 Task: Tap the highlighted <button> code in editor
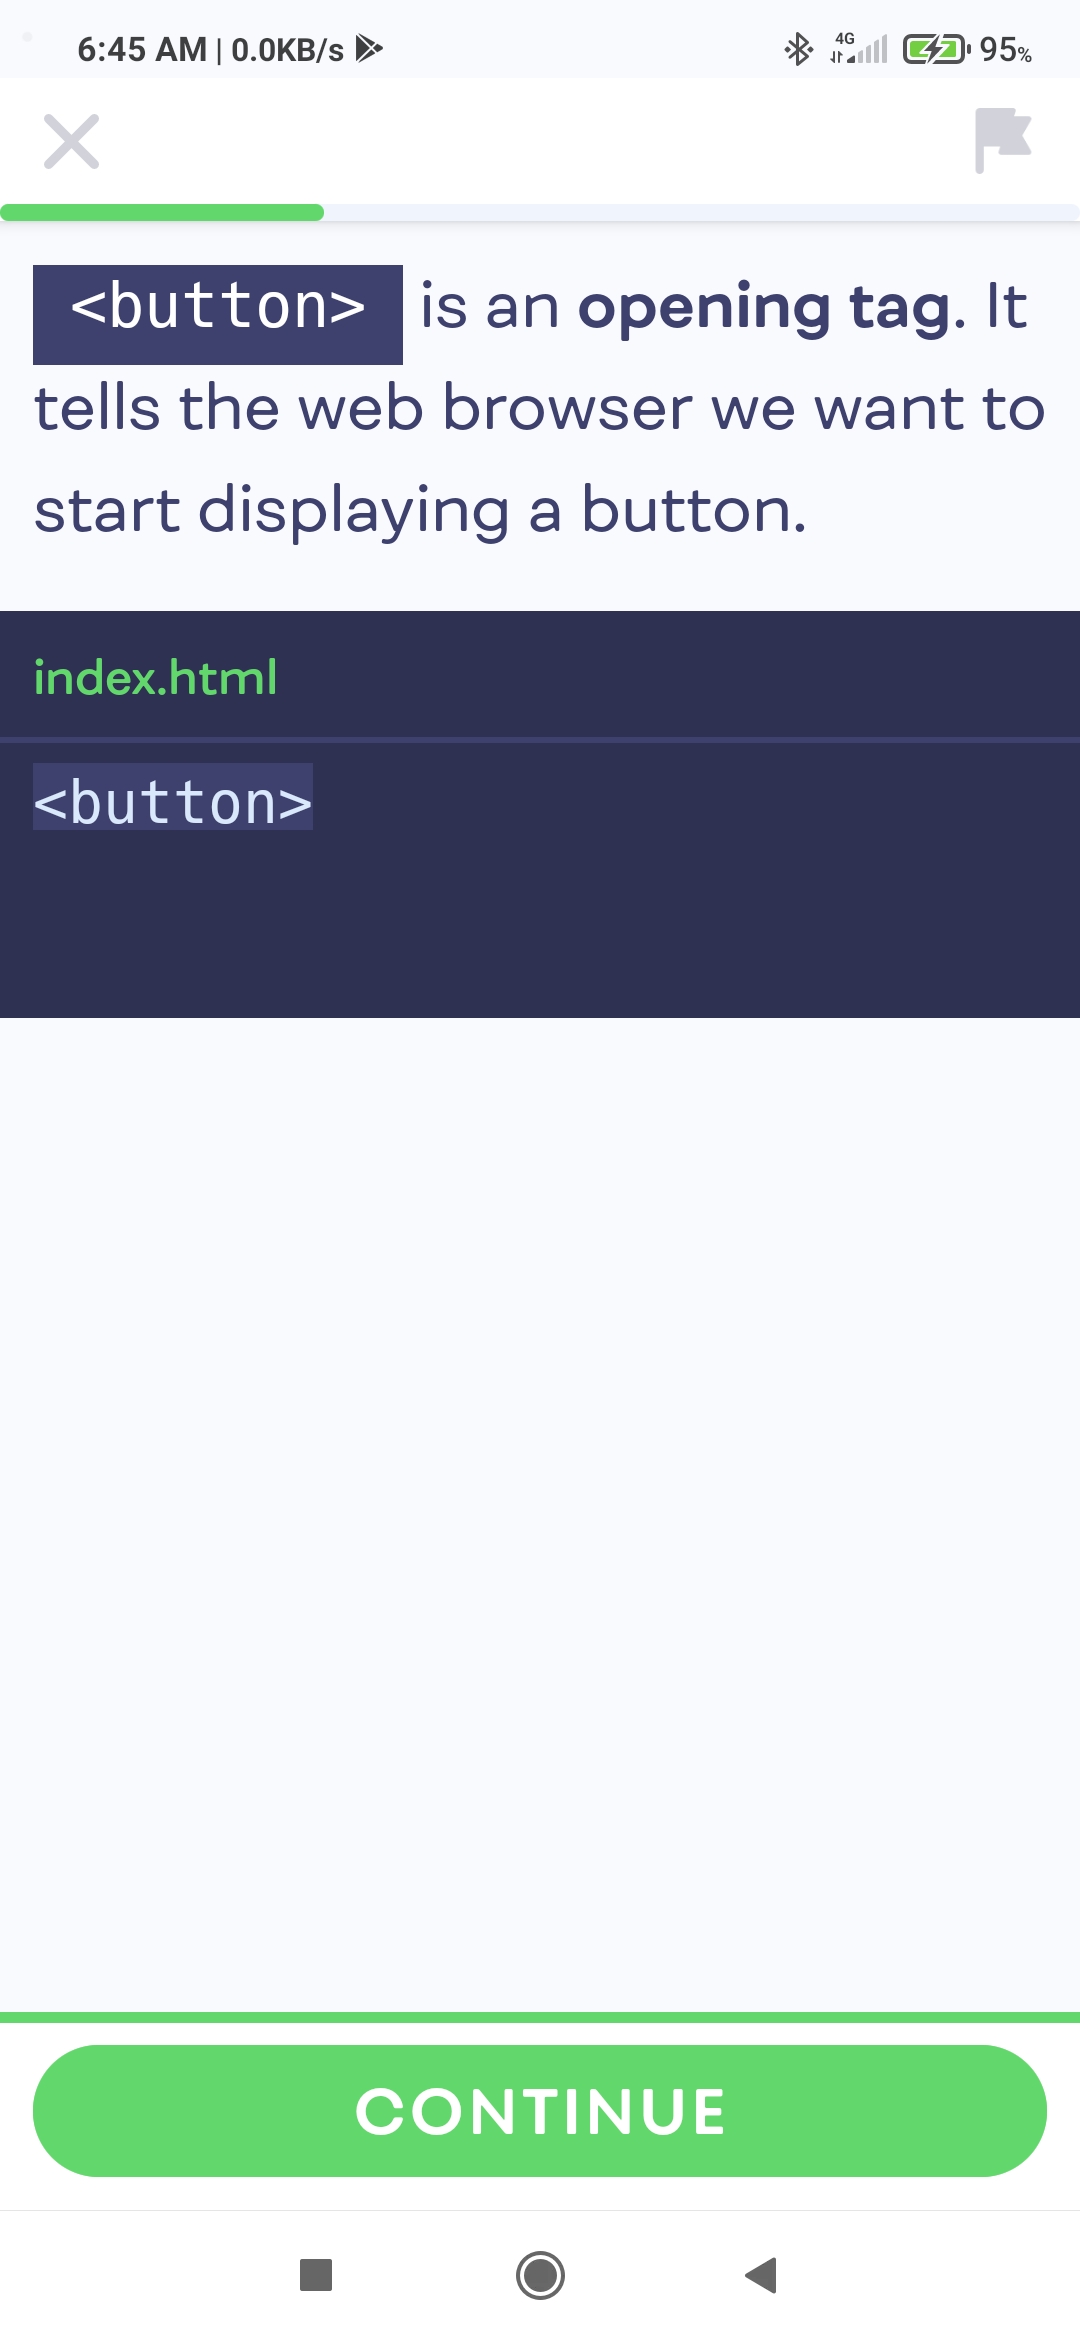coord(173,802)
